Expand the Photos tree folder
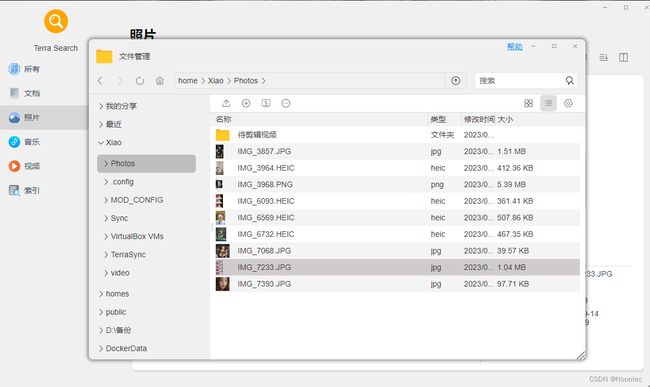Viewport: 650px width, 387px height. (106, 164)
